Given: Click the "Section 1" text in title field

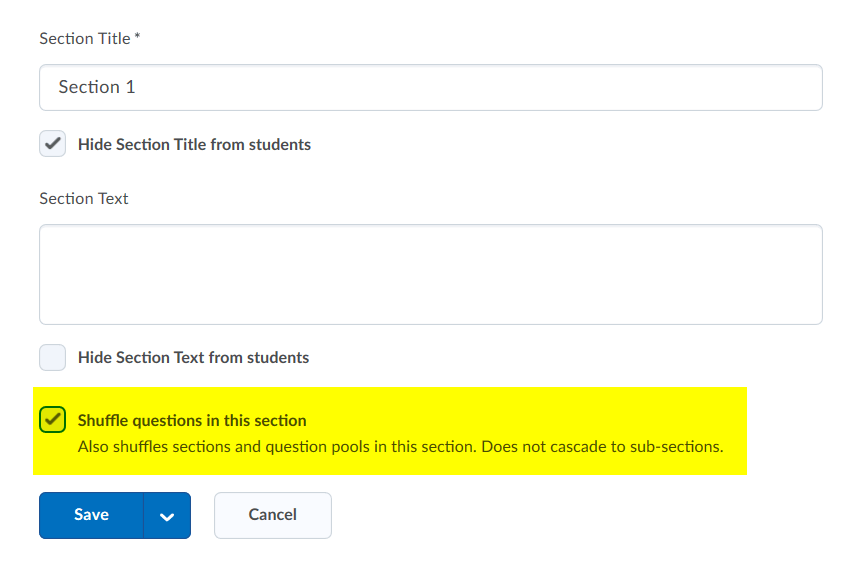Looking at the screenshot, I should [97, 87].
